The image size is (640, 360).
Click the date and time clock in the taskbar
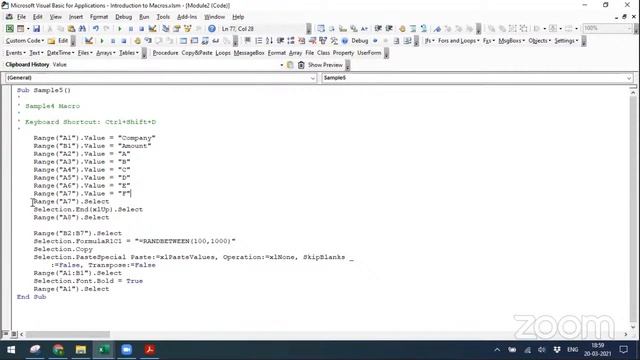click(597, 350)
